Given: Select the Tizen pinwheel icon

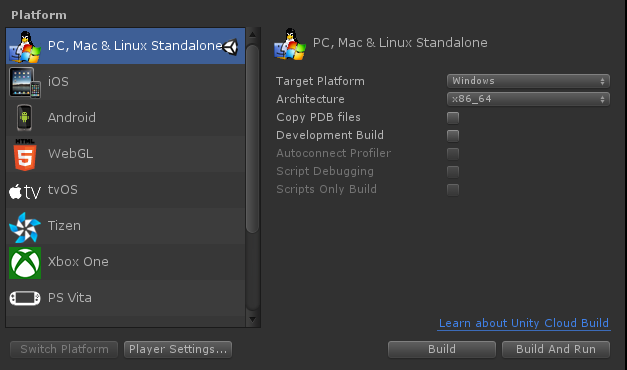Looking at the screenshot, I should click(x=25, y=227).
